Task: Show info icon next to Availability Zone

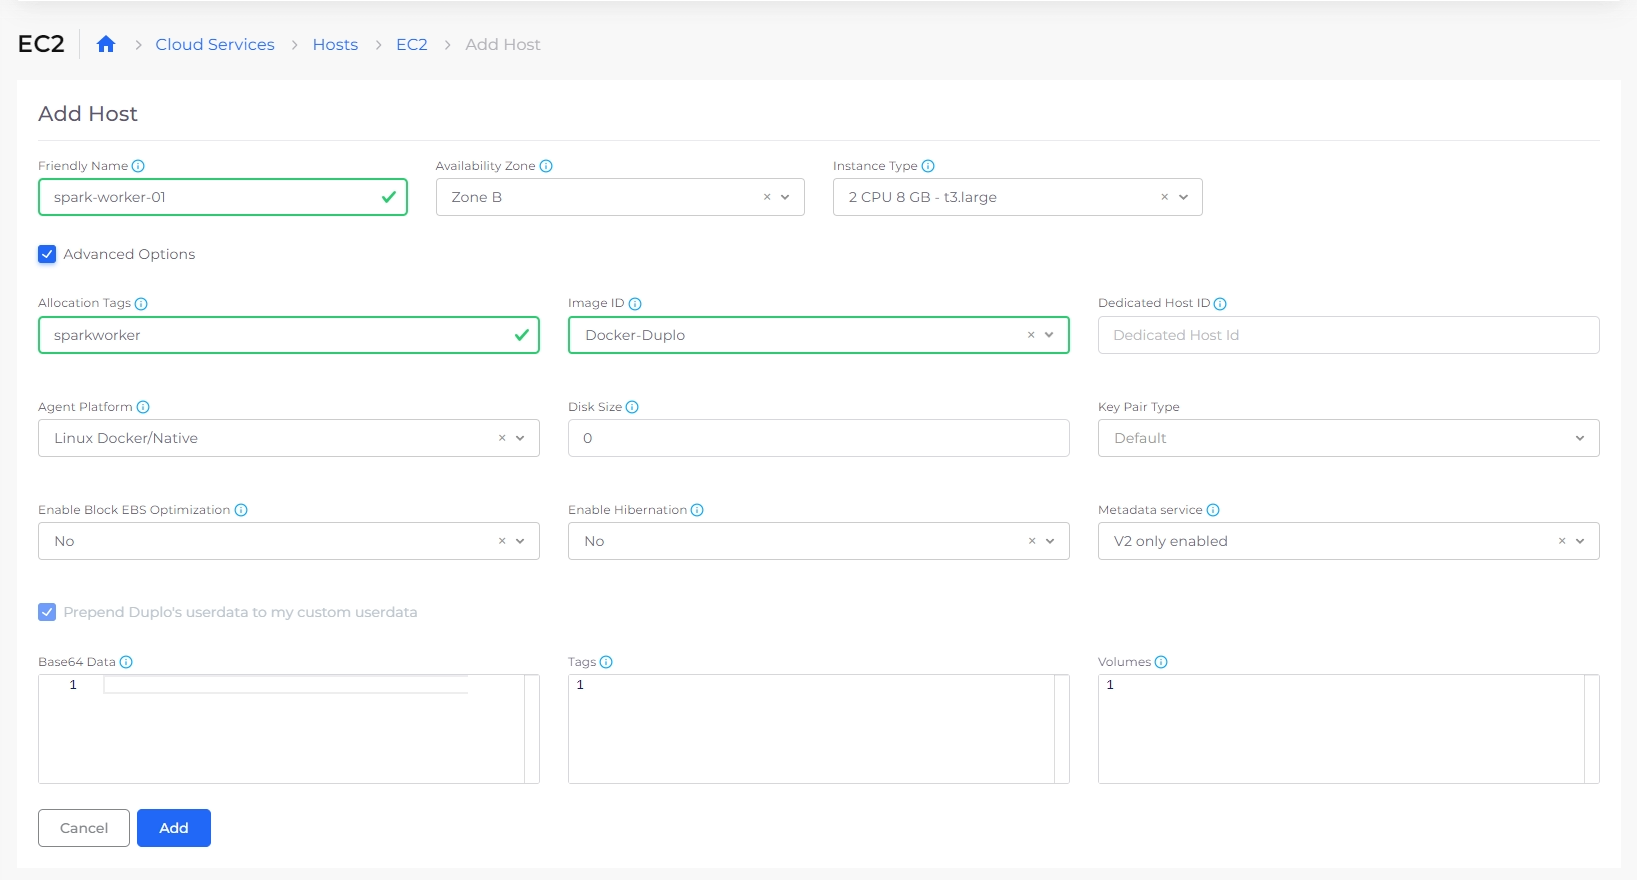Action: tap(546, 166)
